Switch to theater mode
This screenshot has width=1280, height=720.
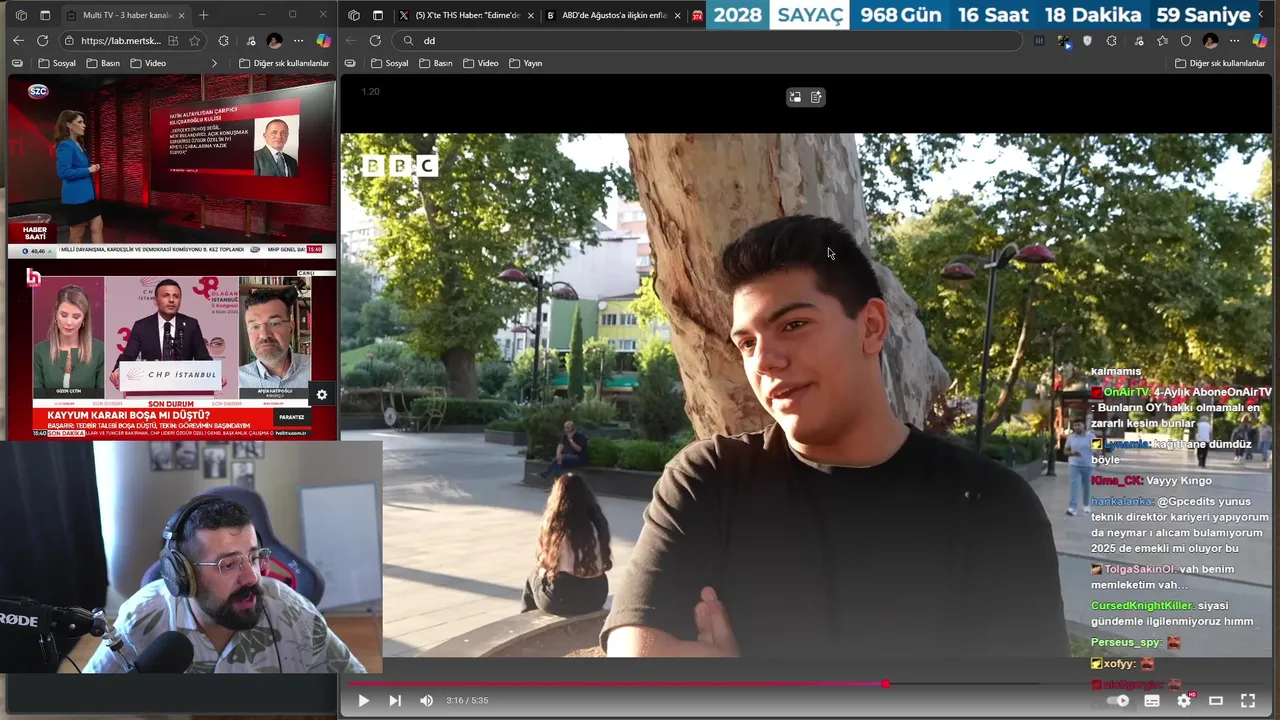[1216, 701]
